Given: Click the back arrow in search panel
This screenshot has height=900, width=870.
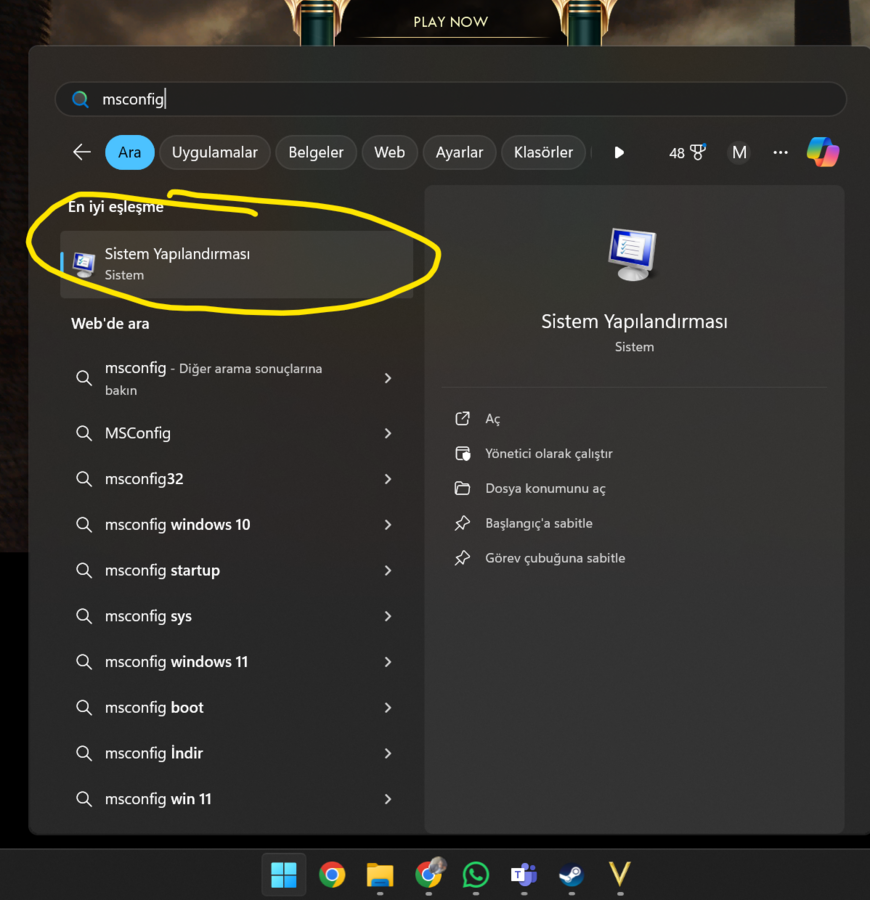Looking at the screenshot, I should pyautogui.click(x=82, y=152).
